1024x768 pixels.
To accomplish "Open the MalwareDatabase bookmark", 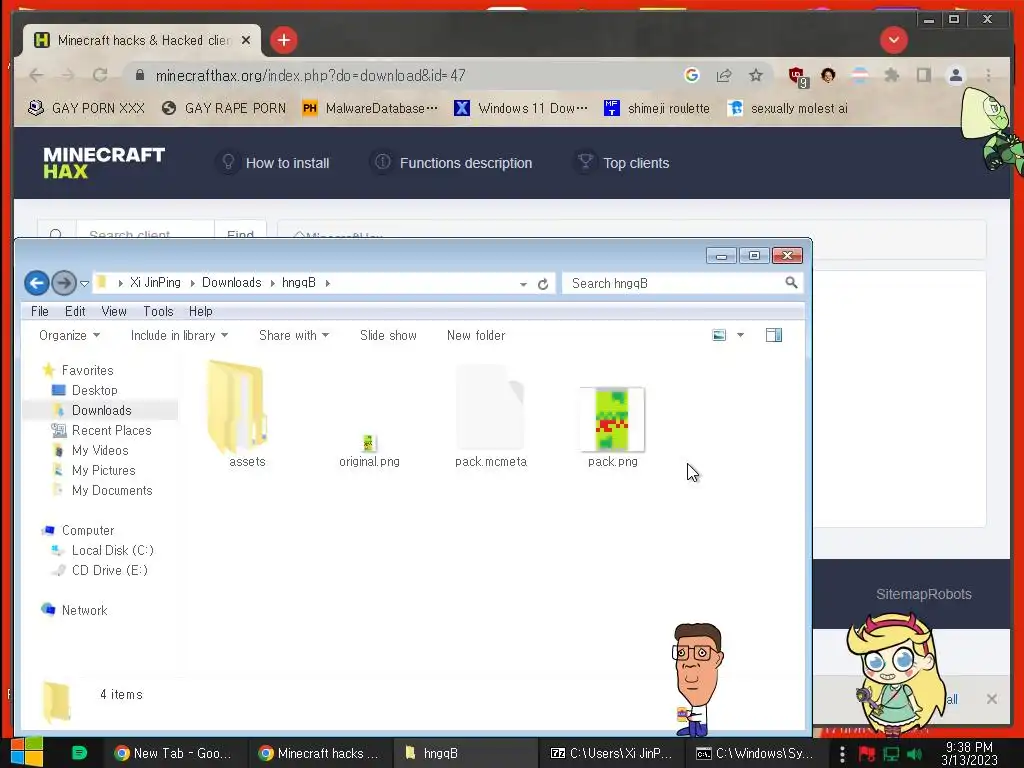I will click(370, 108).
